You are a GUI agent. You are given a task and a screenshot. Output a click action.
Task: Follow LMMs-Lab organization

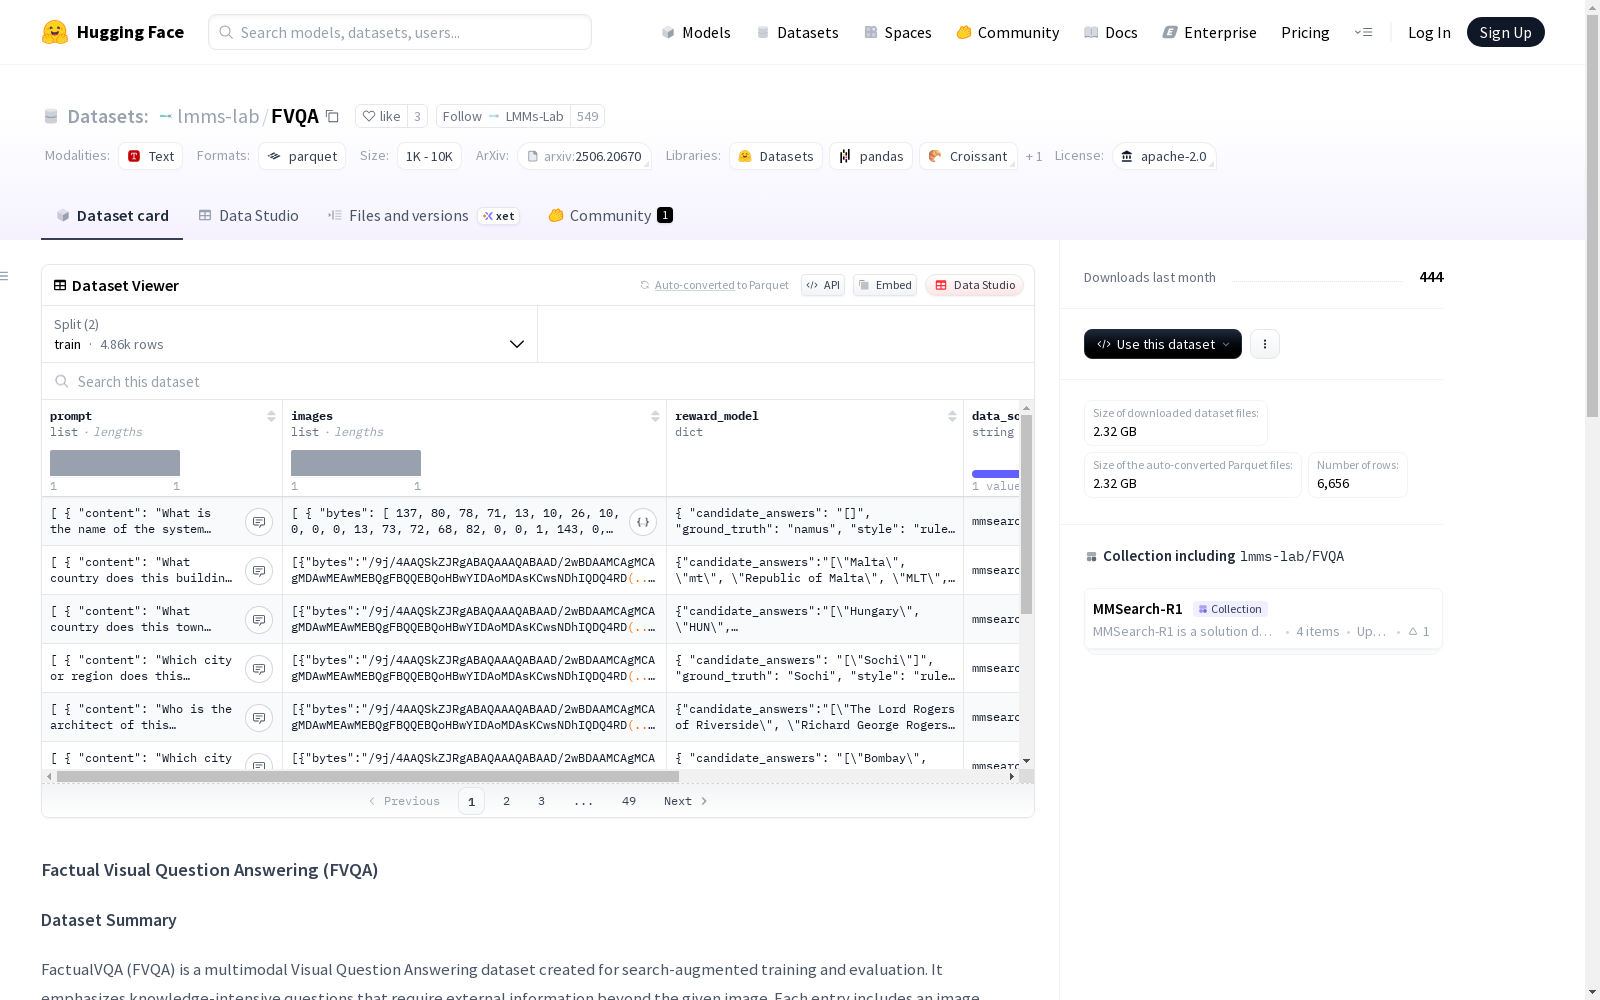tap(503, 116)
